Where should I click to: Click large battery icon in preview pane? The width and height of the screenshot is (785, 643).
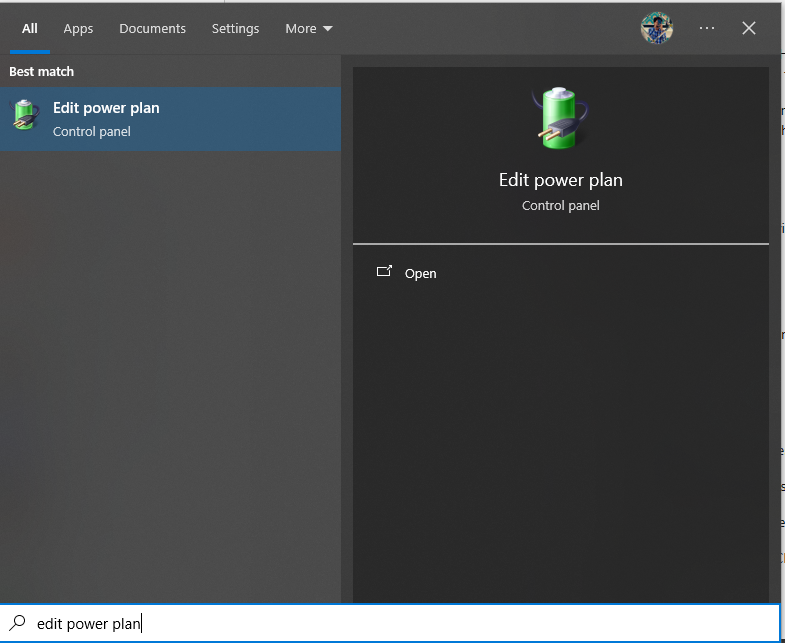tap(560, 118)
